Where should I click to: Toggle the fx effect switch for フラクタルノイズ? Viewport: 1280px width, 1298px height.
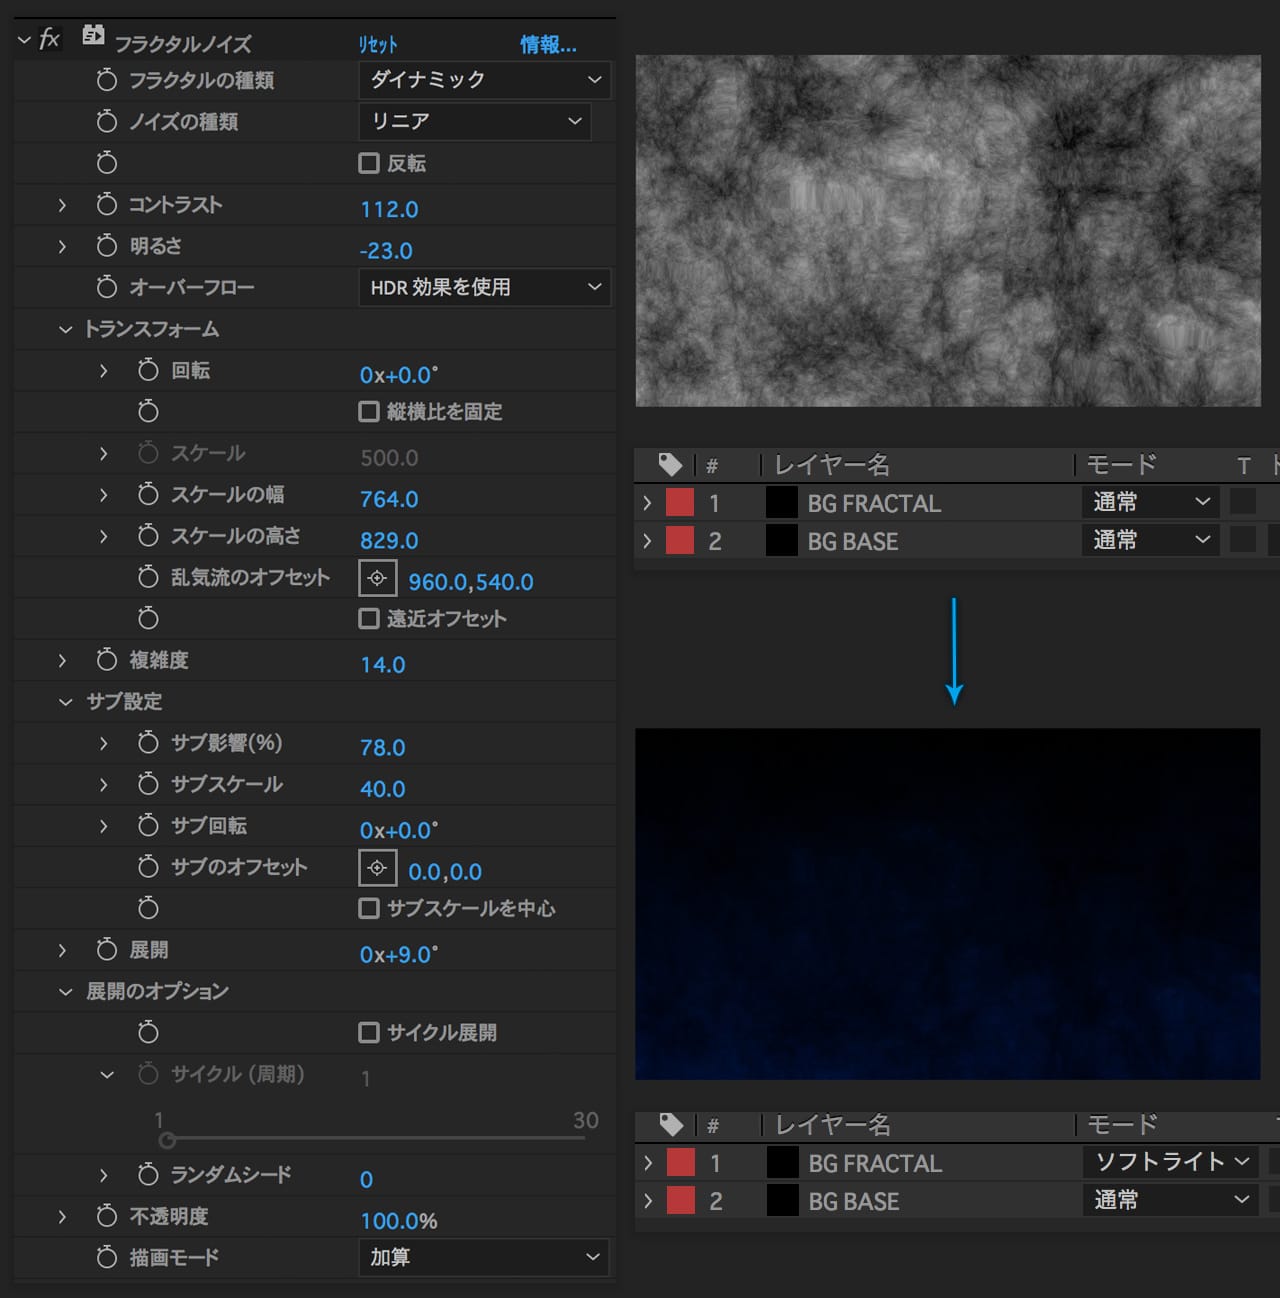coord(49,40)
